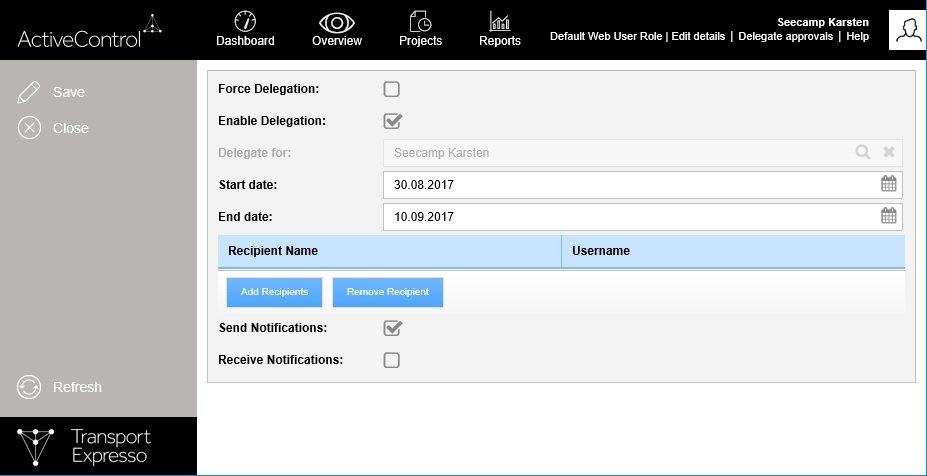The width and height of the screenshot is (927, 476).
Task: Click the Receive Notifications label
Action: (280, 360)
